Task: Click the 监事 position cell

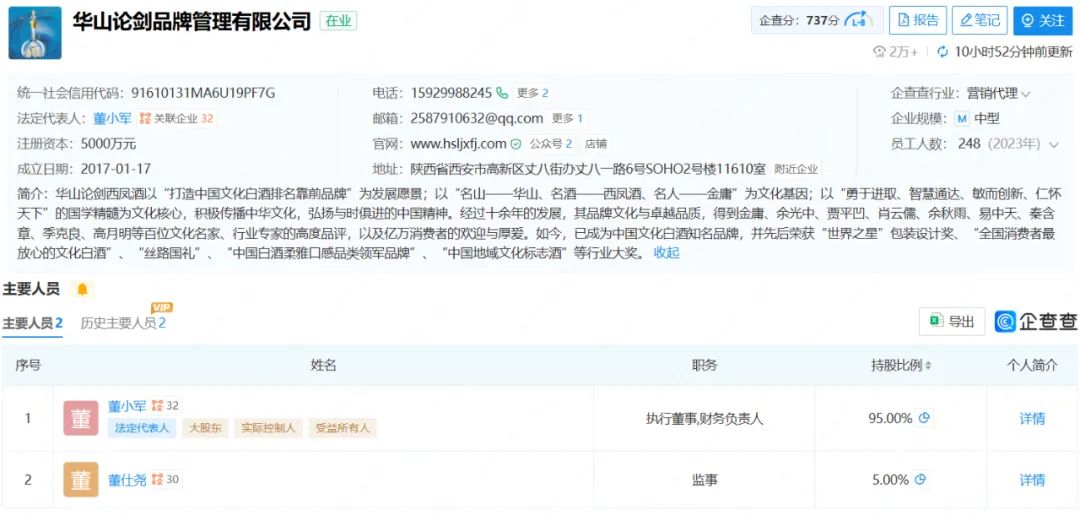Action: pyautogui.click(x=704, y=480)
